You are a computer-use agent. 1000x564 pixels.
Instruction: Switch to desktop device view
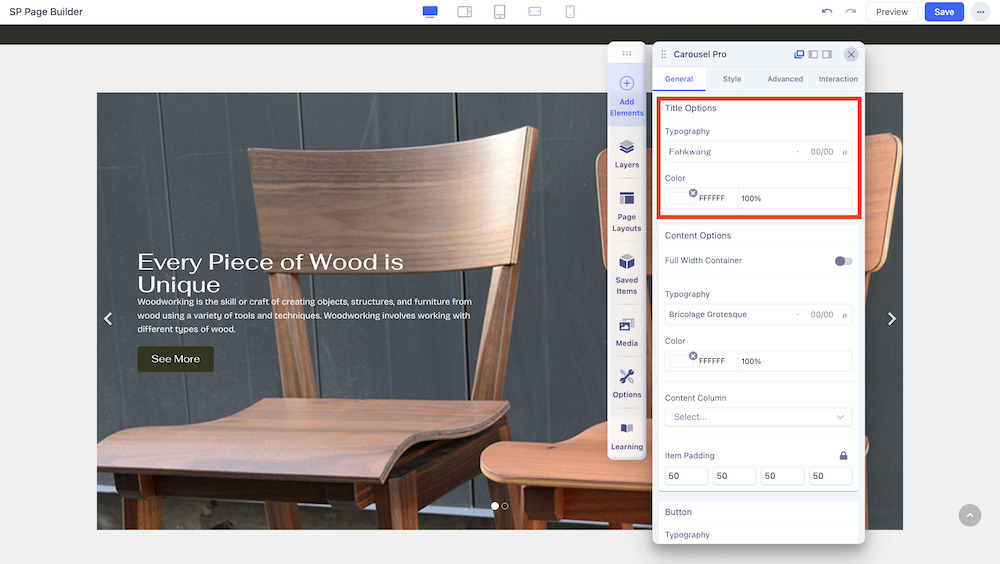coord(430,12)
